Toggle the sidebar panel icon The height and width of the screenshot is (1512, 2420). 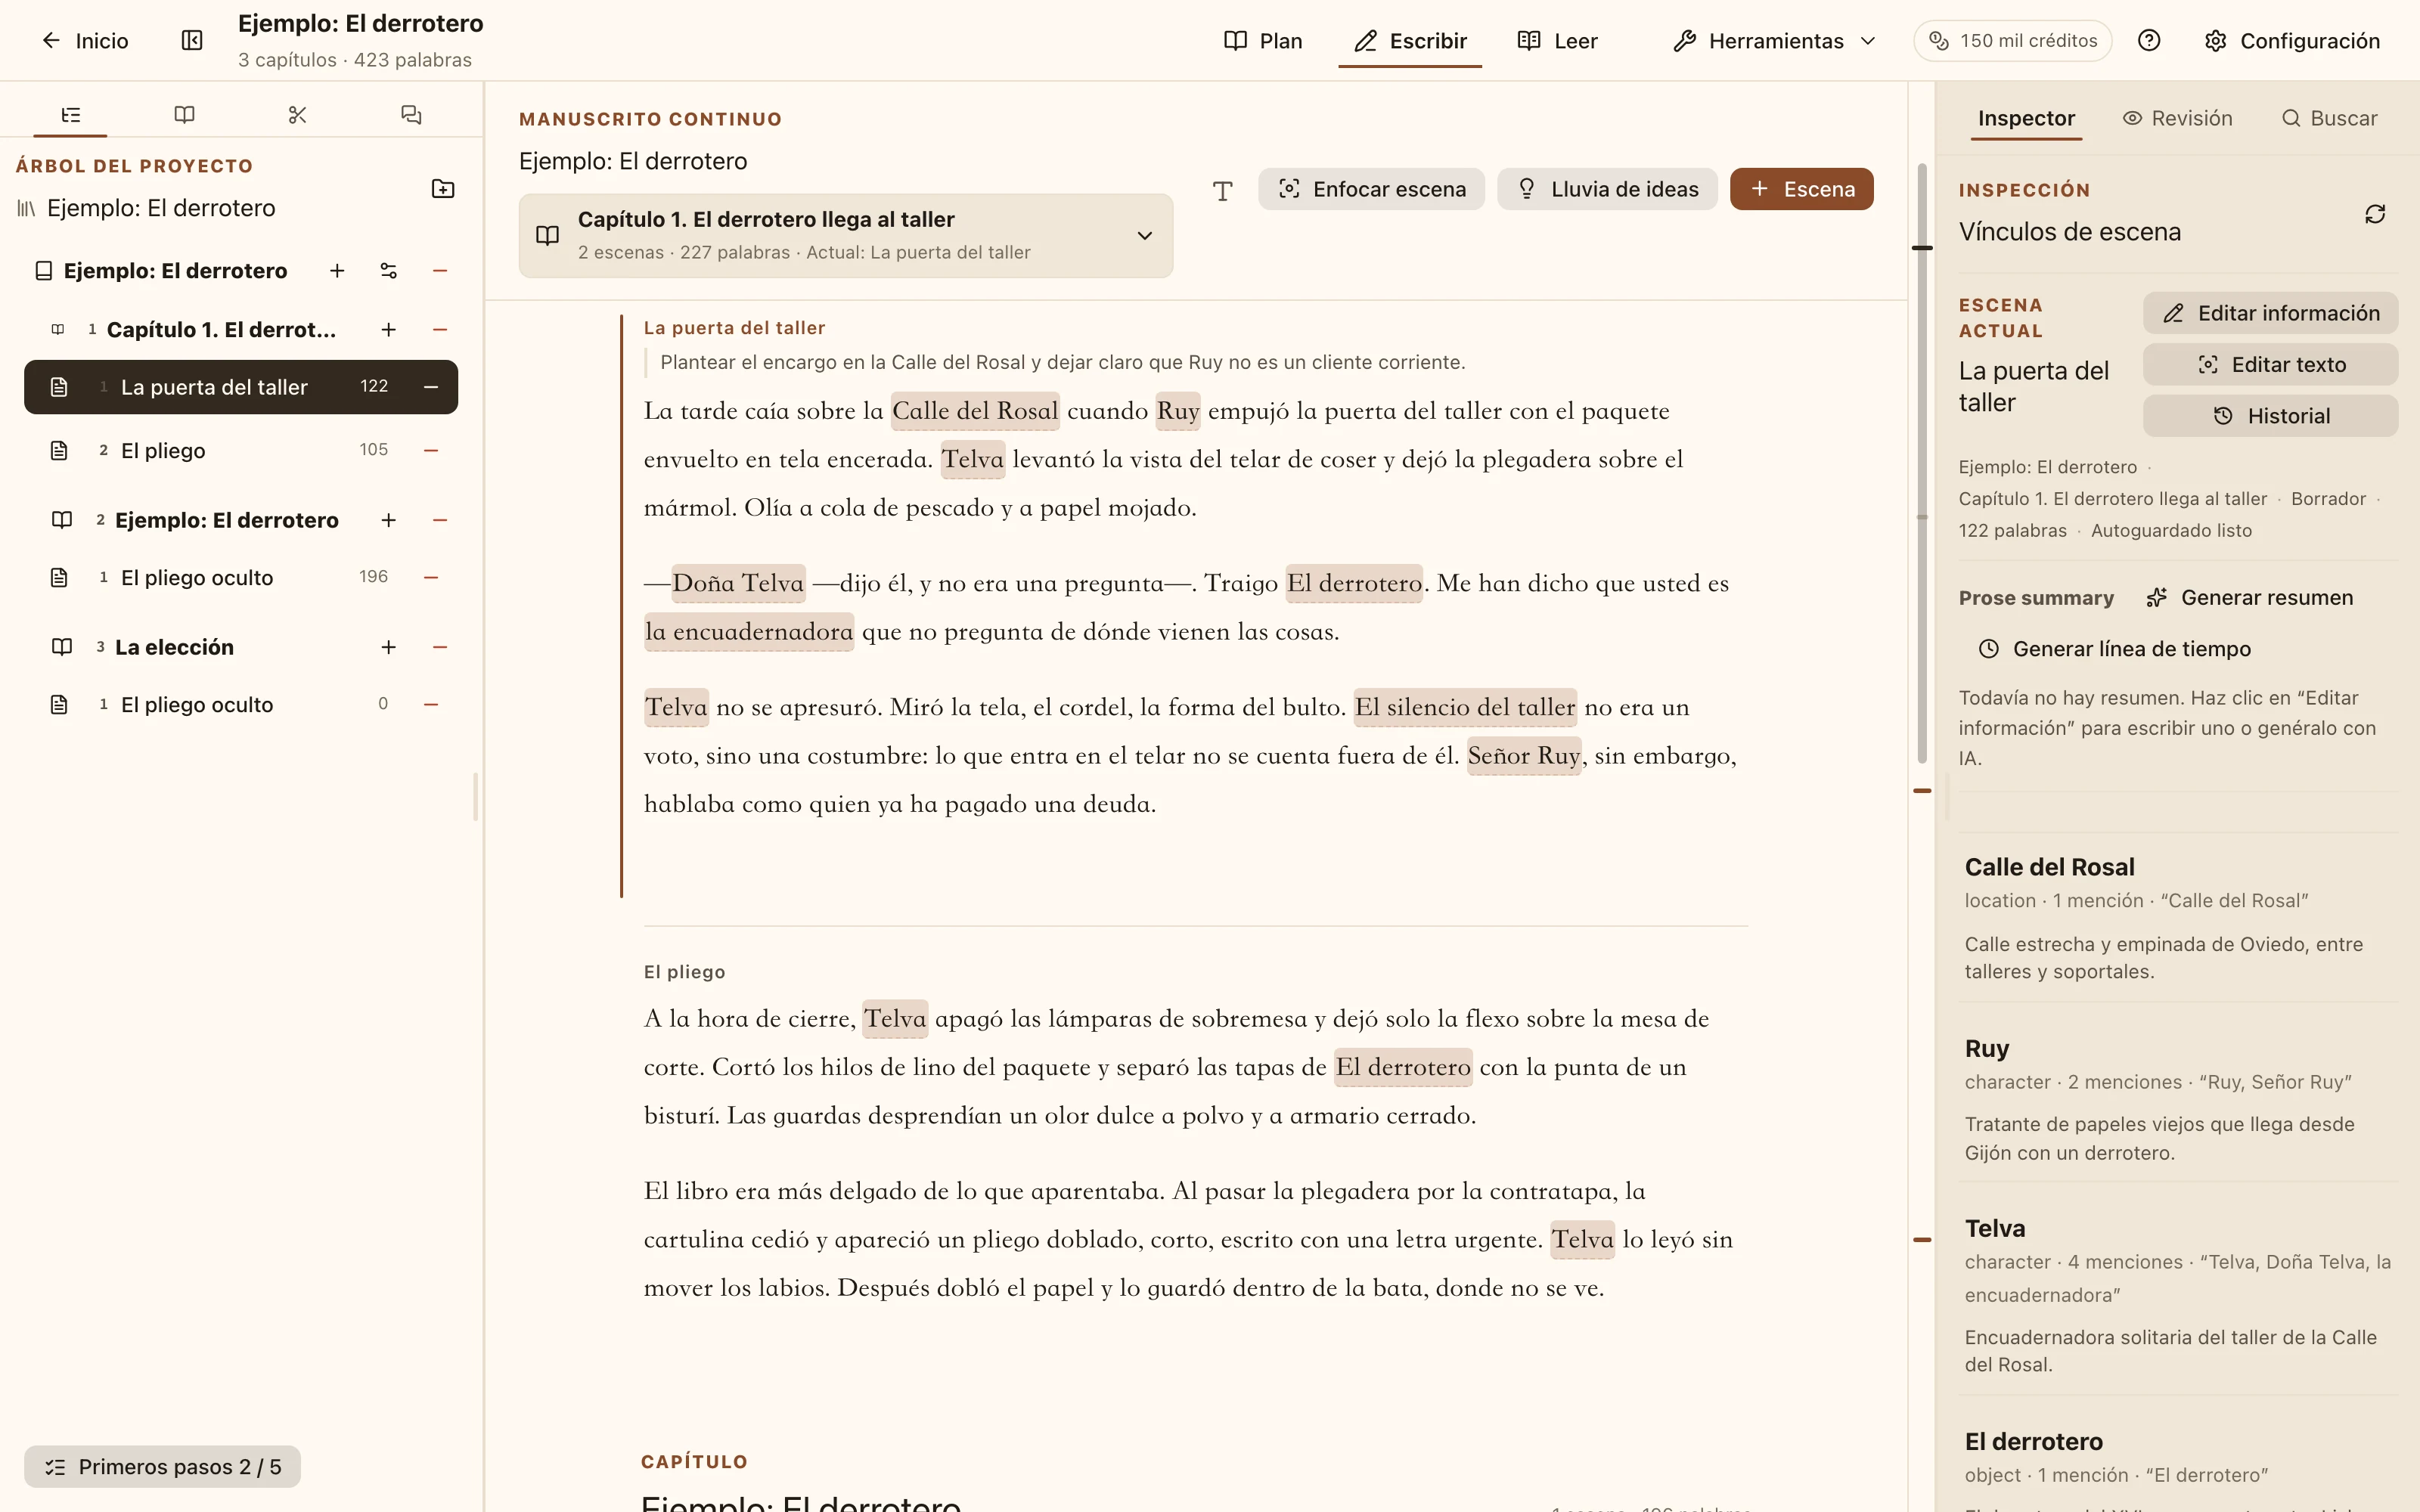(192, 40)
